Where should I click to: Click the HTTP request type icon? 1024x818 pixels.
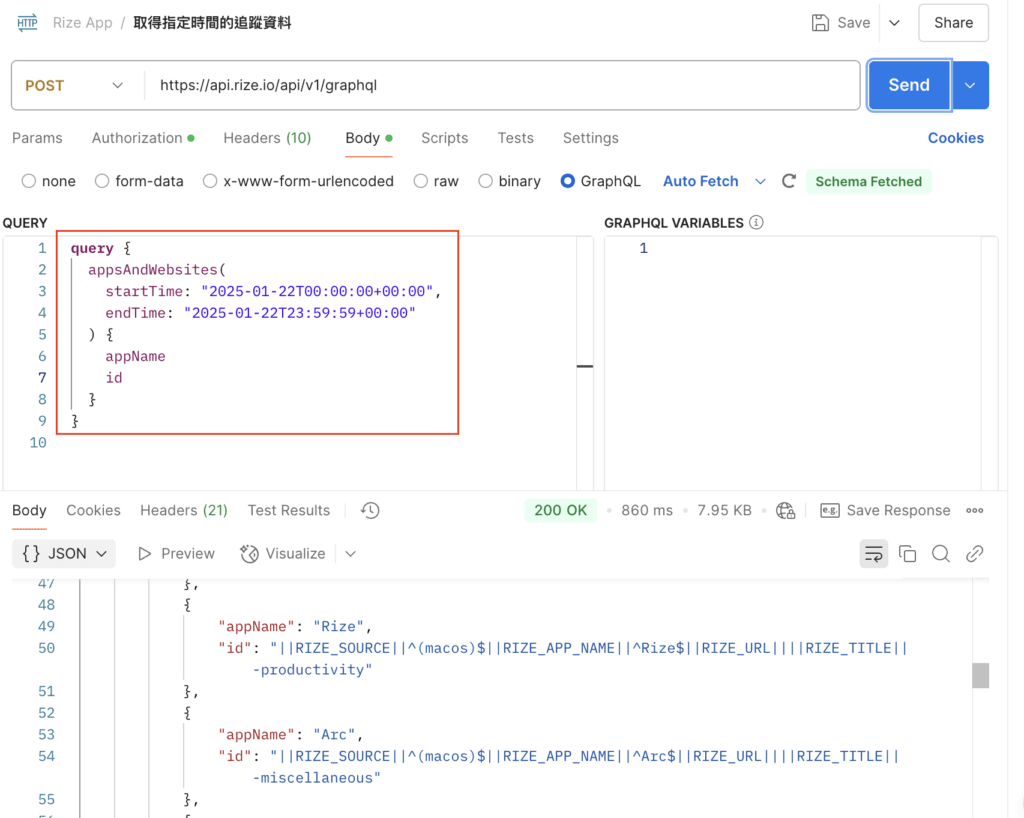[27, 23]
